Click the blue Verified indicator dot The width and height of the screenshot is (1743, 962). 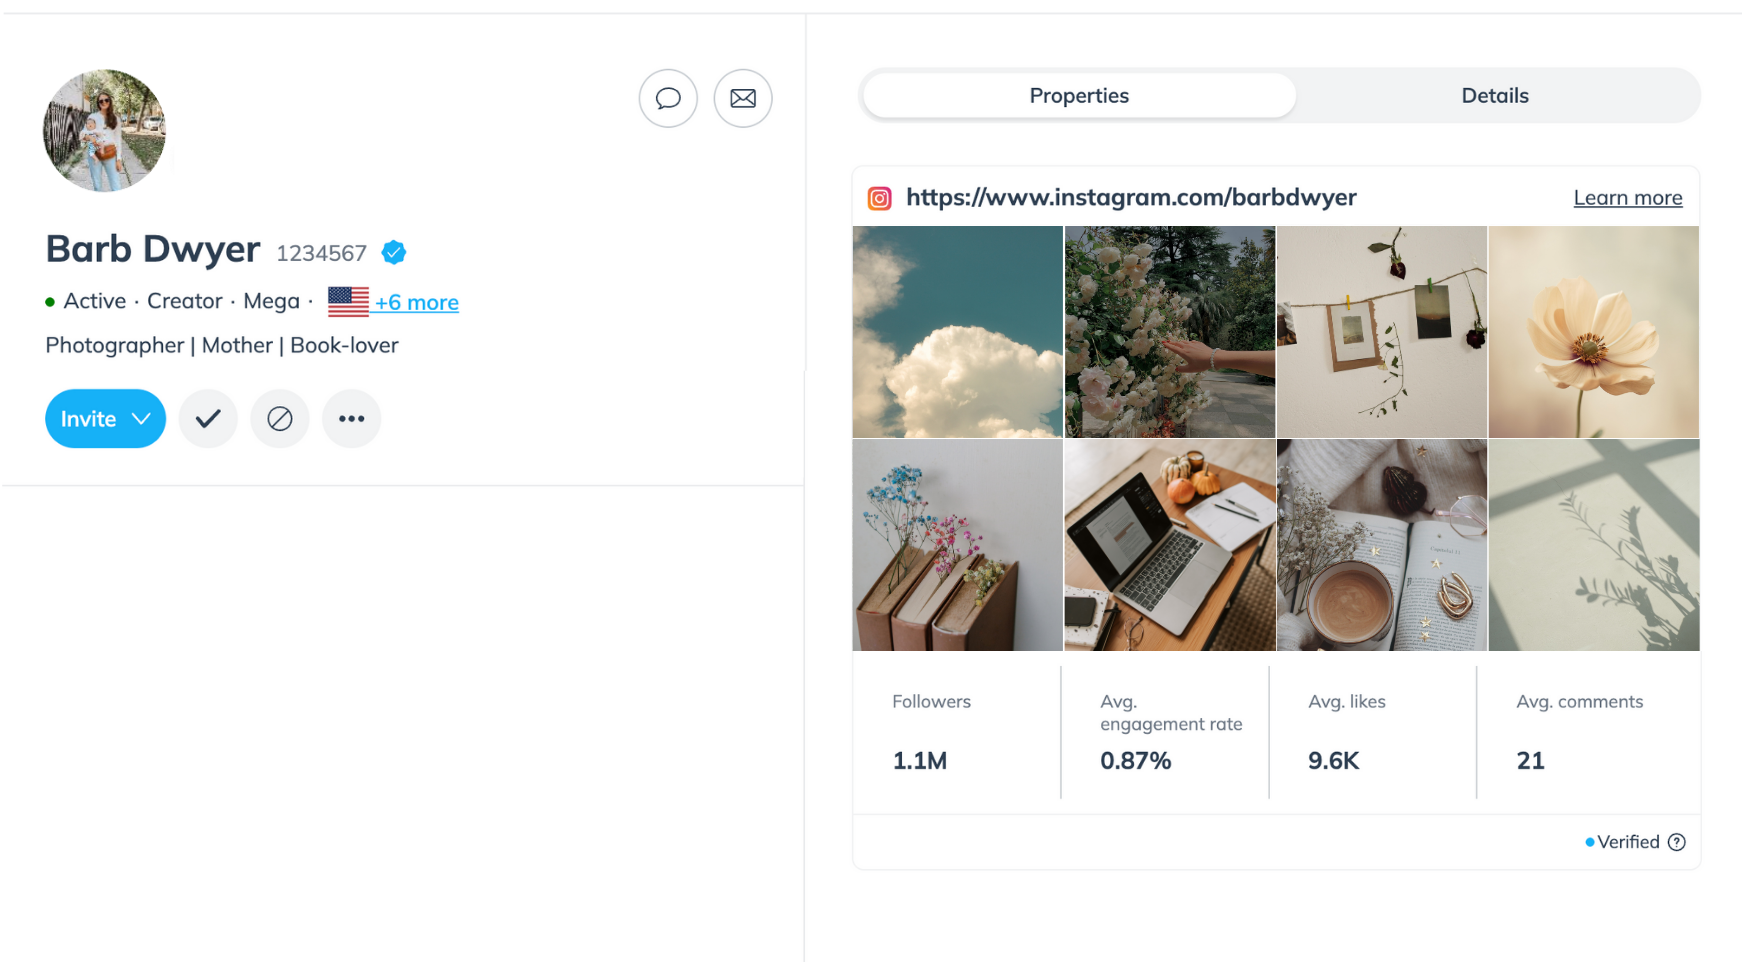coord(1589,842)
